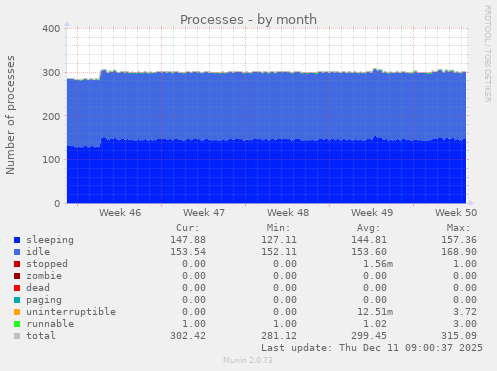Click the zombie legend color swatch
This screenshot has width=497, height=371.
tap(17, 276)
